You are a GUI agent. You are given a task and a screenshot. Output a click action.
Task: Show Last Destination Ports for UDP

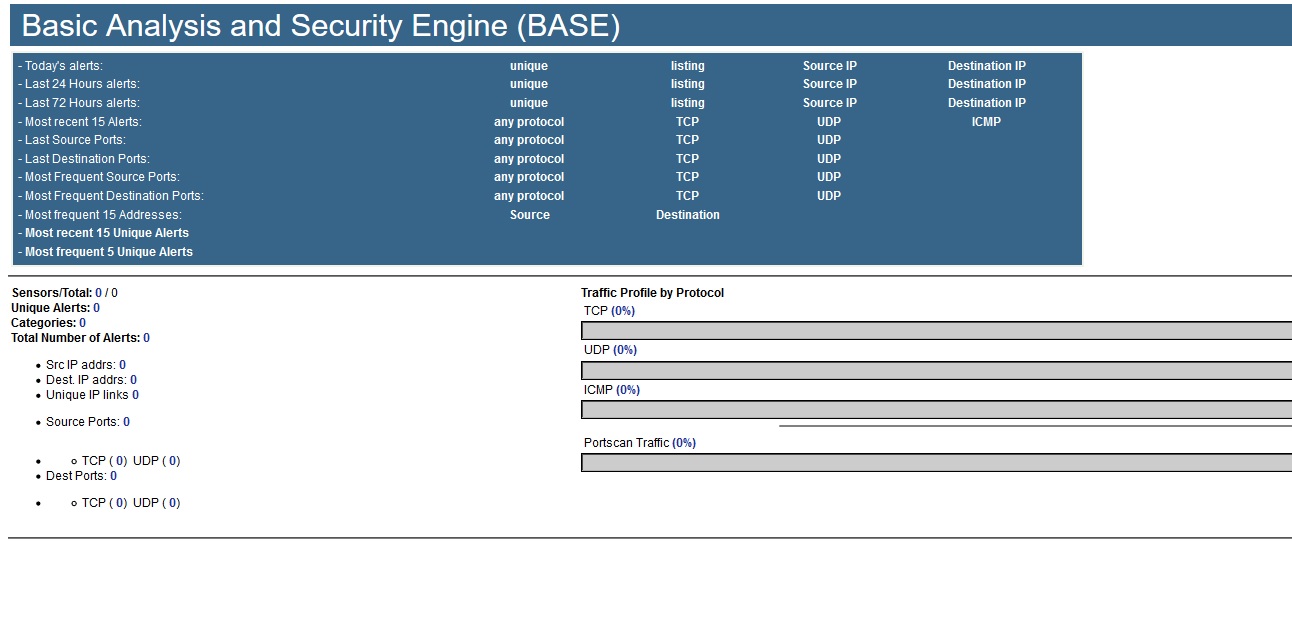point(829,159)
